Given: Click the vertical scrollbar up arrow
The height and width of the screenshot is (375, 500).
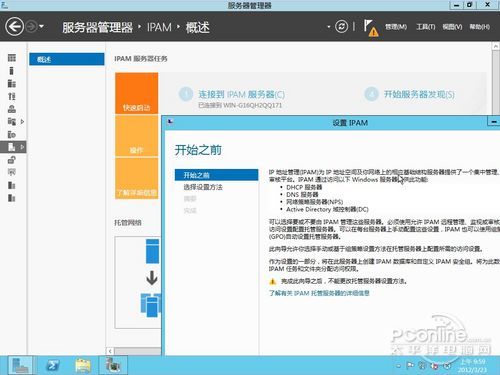Looking at the screenshot, I should tap(496, 47).
